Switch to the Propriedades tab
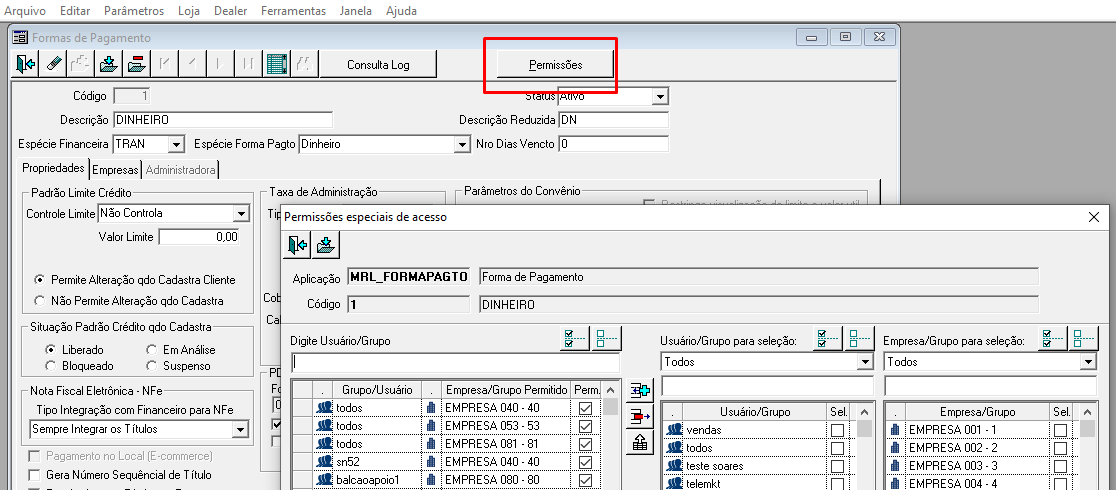The image size is (1116, 490). [53, 169]
